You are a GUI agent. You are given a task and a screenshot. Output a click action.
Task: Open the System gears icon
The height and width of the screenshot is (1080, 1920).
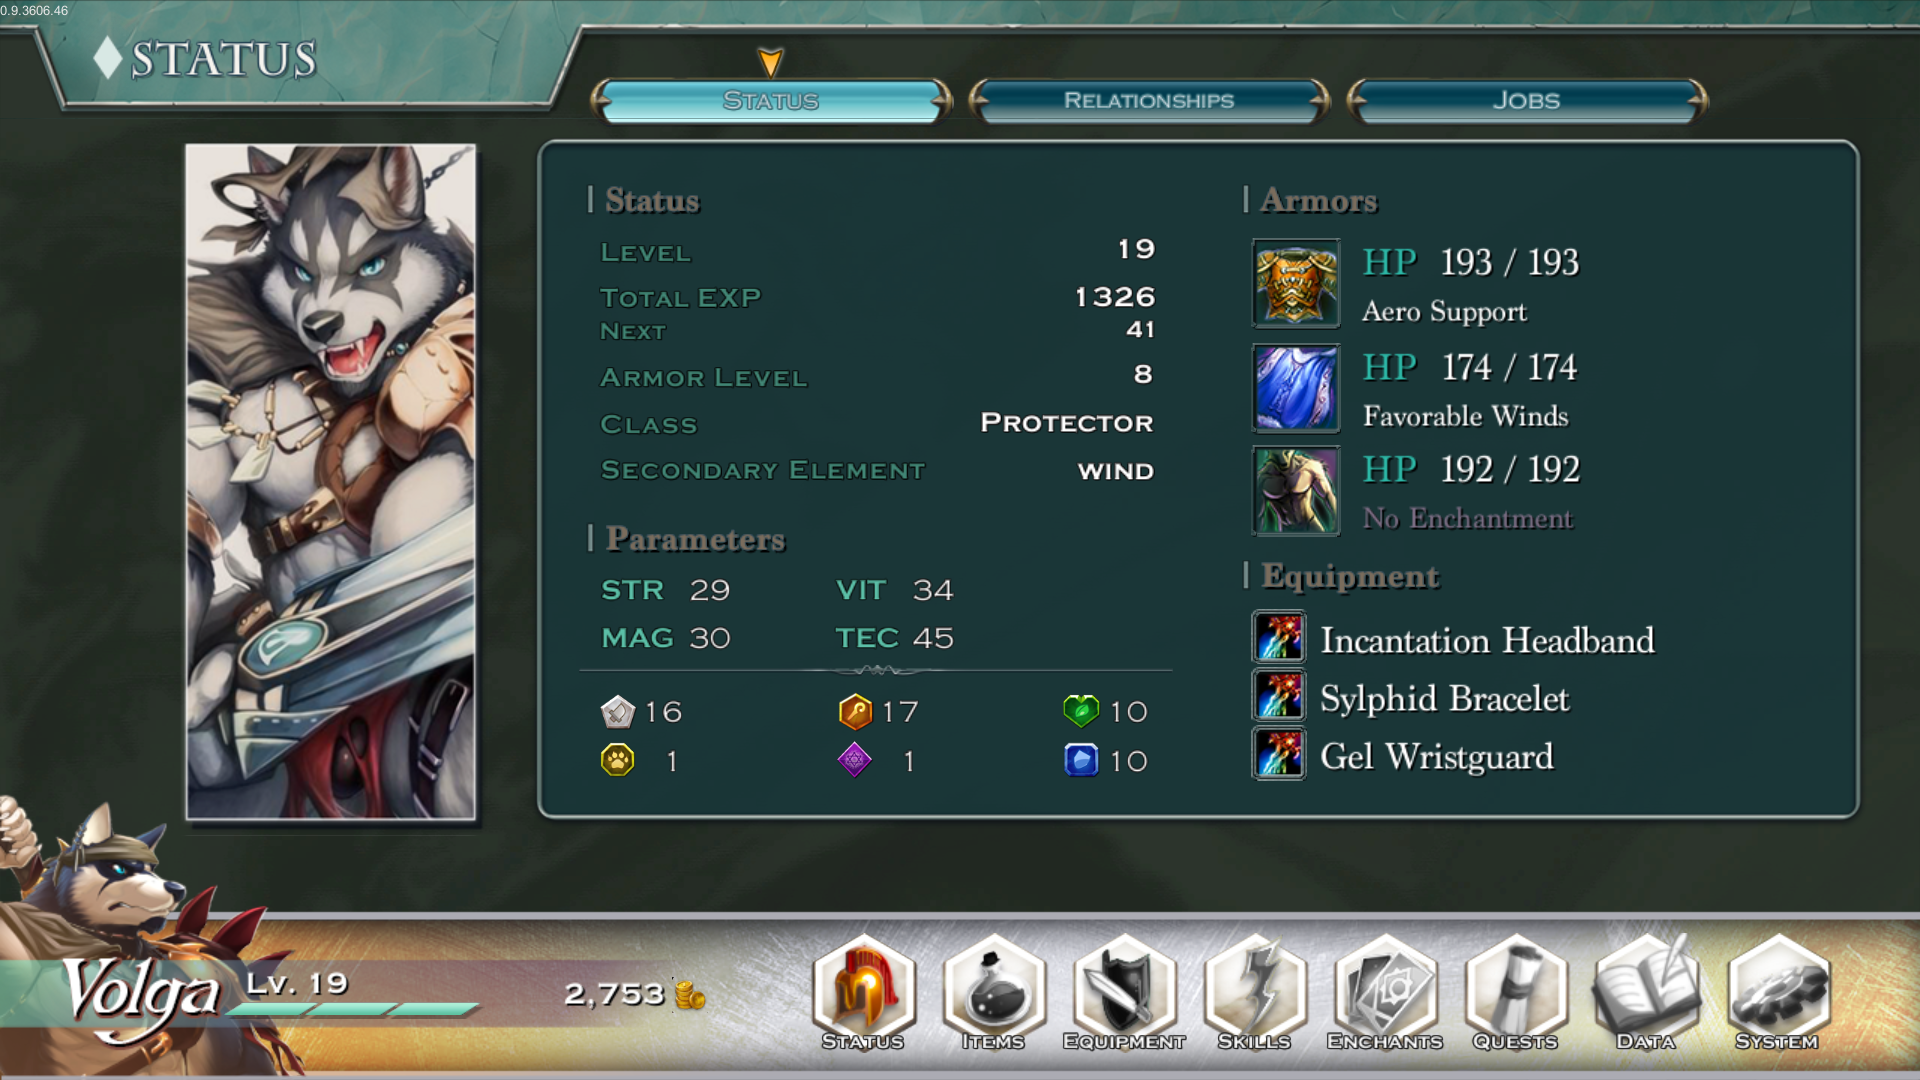tap(1777, 992)
